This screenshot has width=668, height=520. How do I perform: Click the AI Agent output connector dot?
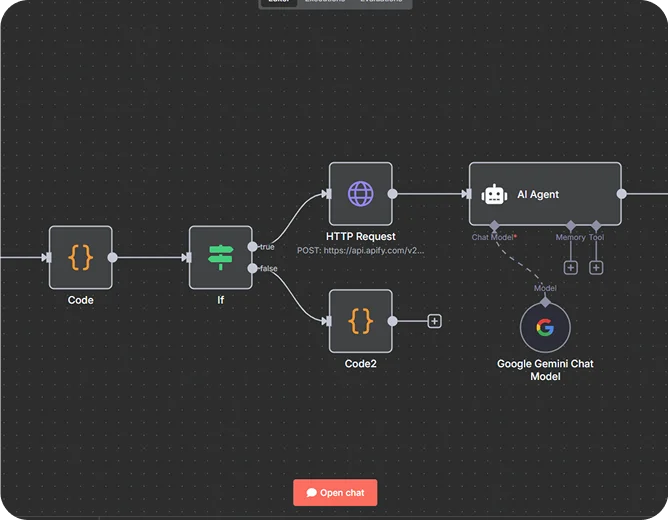[621, 194]
